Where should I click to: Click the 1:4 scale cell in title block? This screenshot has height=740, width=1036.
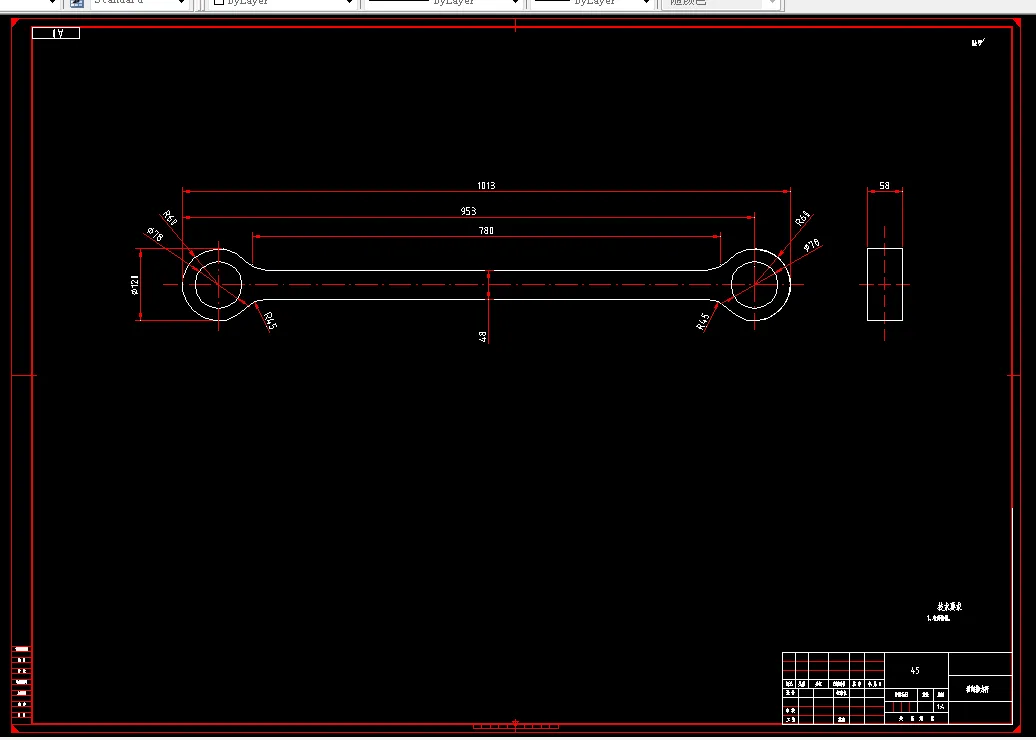(941, 707)
